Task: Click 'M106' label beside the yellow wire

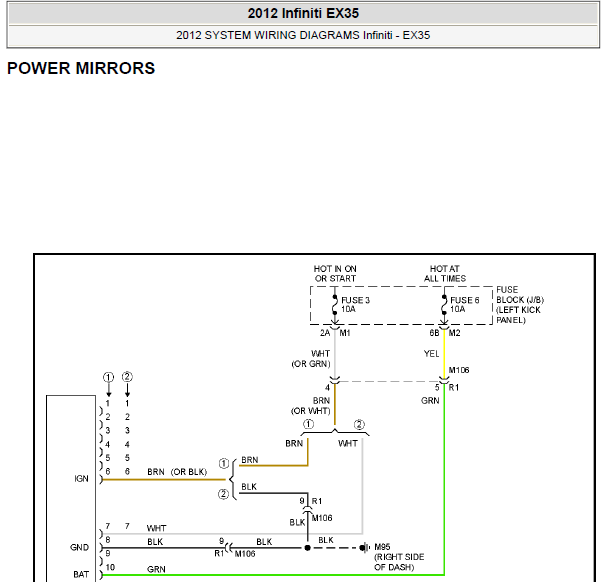Action: (459, 370)
